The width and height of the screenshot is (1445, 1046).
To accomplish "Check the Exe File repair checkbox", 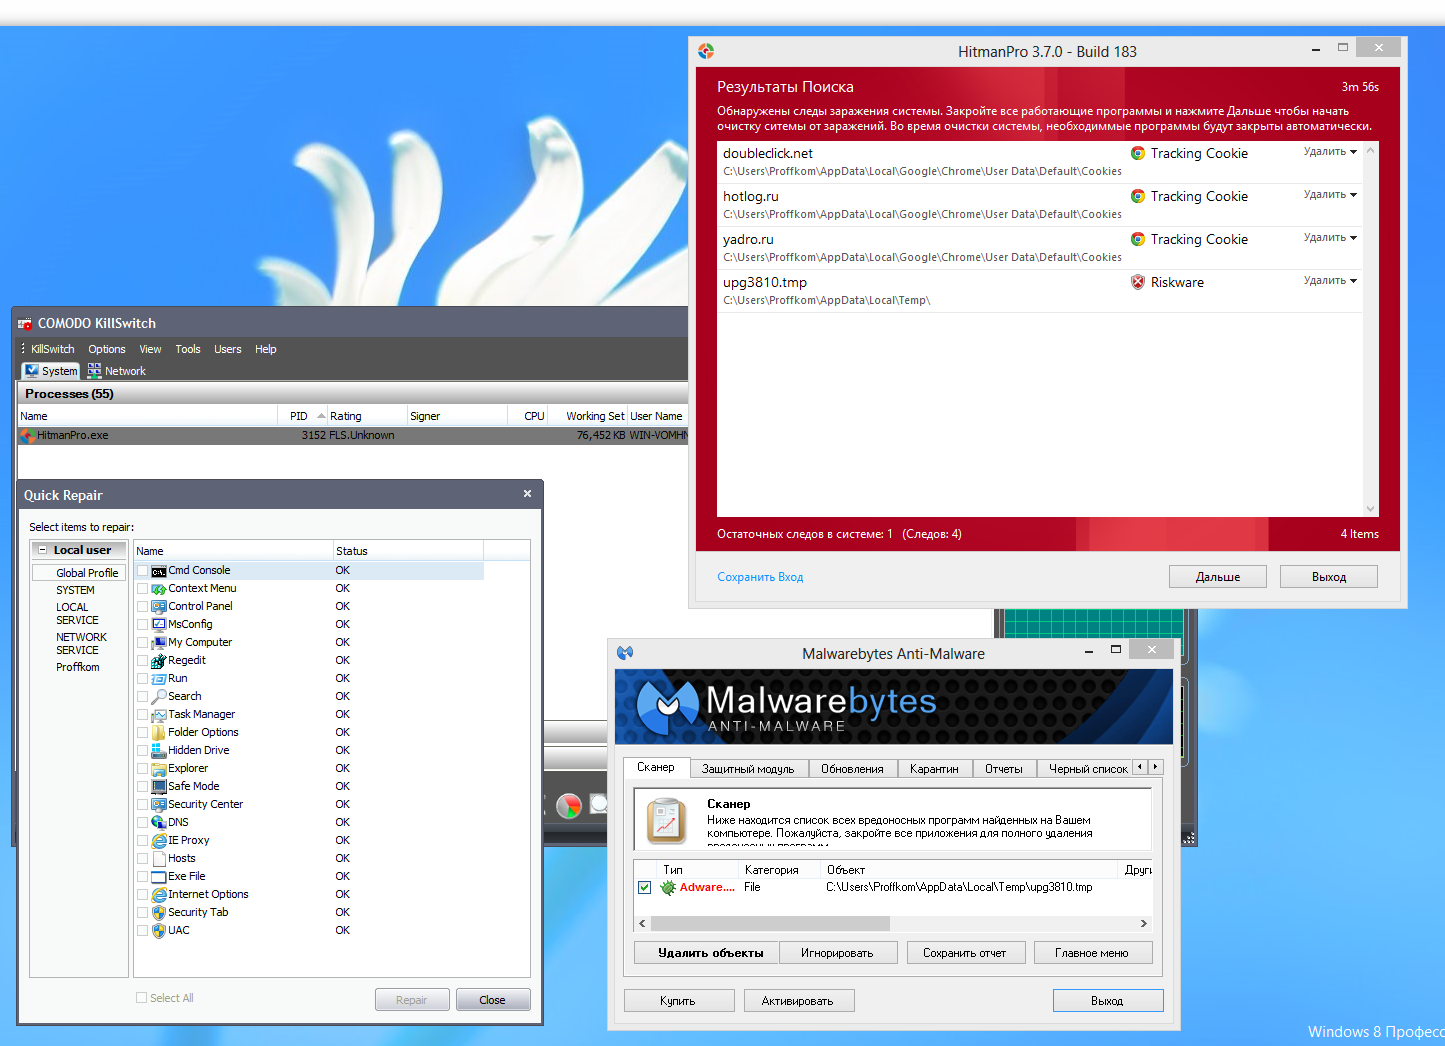I will pos(143,877).
